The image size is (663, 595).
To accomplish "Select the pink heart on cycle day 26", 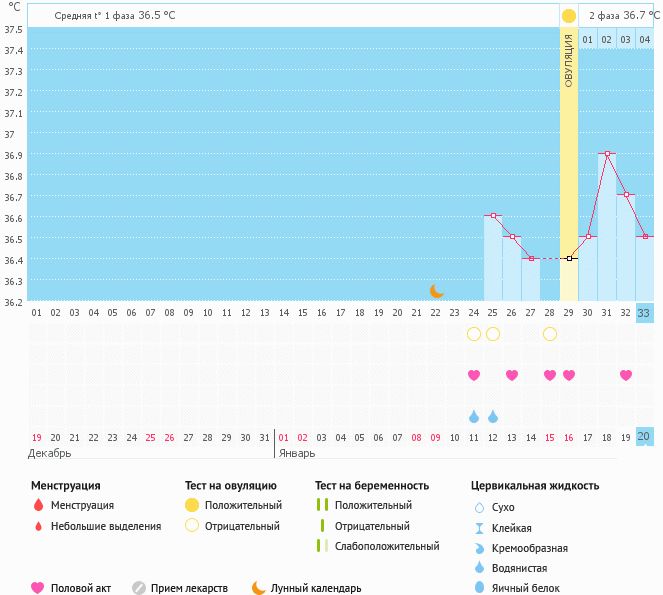I will click(512, 375).
